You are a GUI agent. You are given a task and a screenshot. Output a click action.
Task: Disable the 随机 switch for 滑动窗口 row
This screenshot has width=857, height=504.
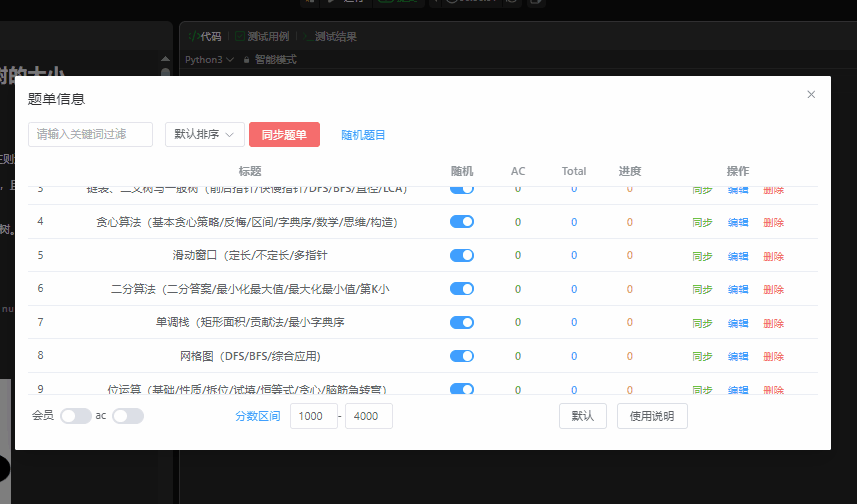coord(462,255)
